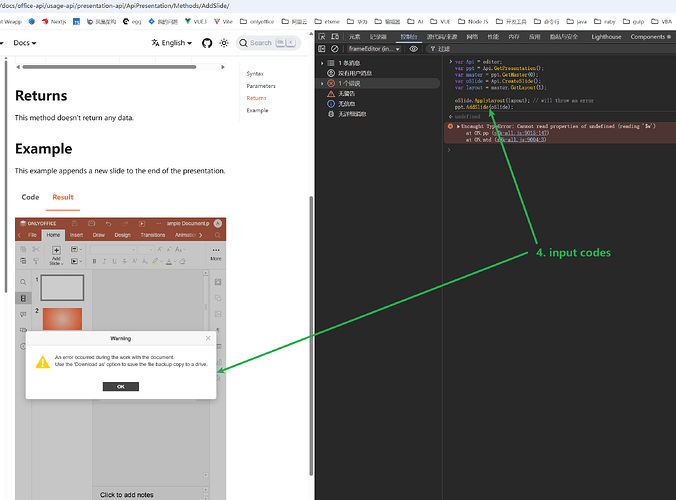Screen dimensions: 676x500
Task: Jump to Syntax in page contents
Action: [255, 74]
